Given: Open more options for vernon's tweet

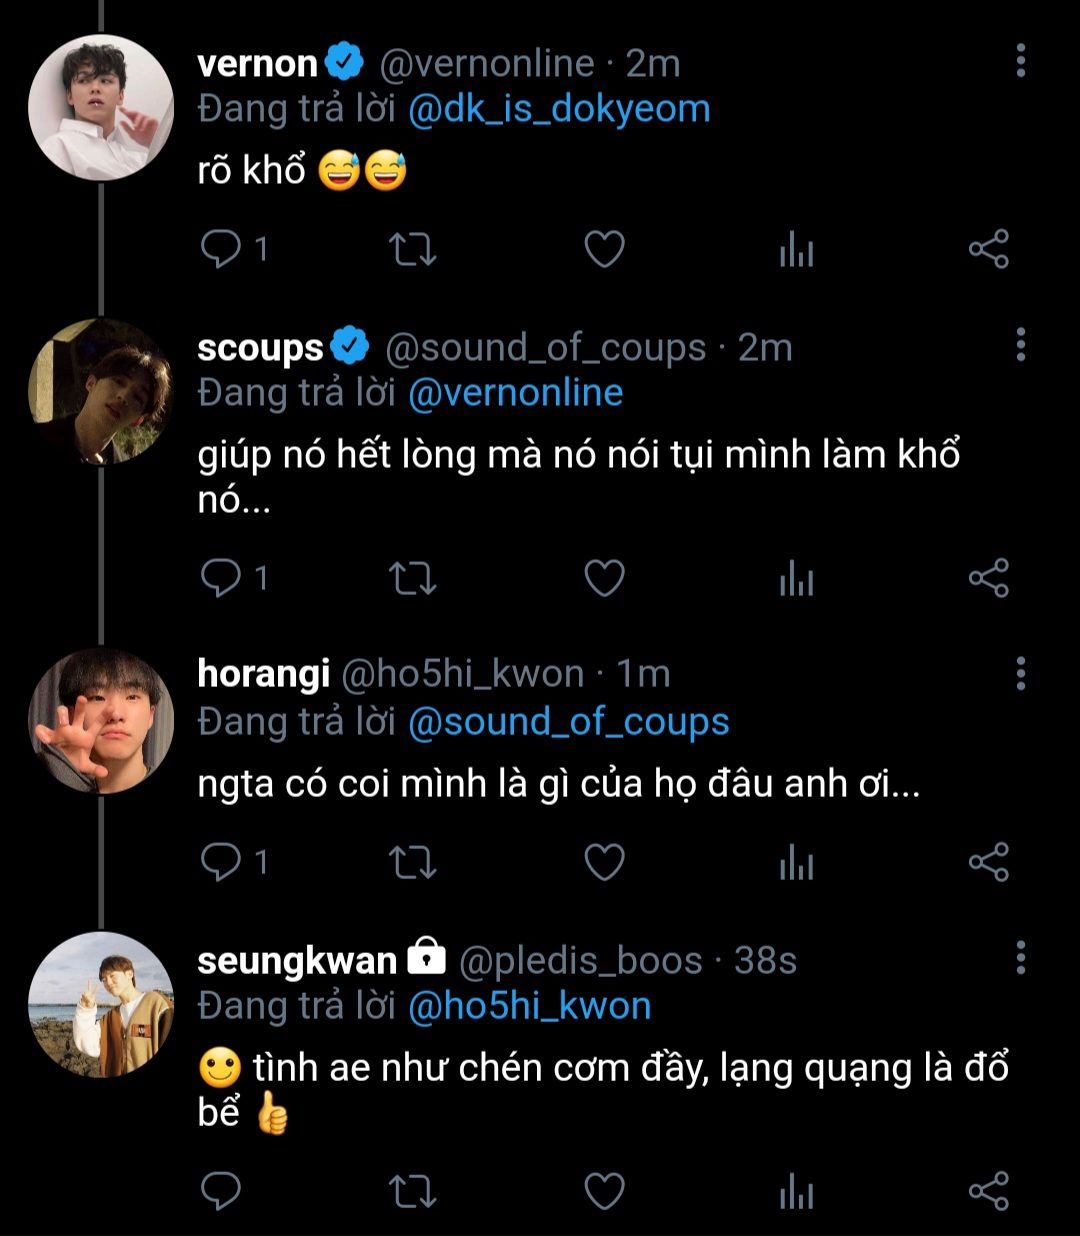Looking at the screenshot, I should click(x=1020, y=61).
